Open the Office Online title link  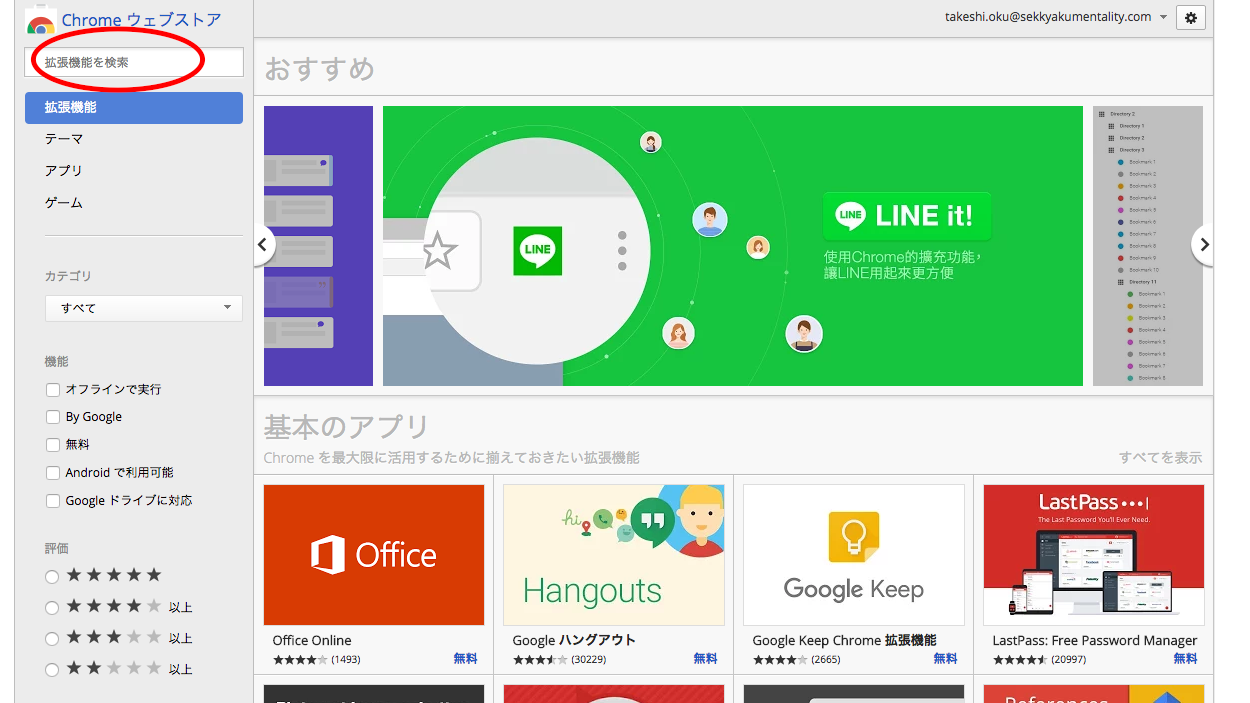[312, 641]
